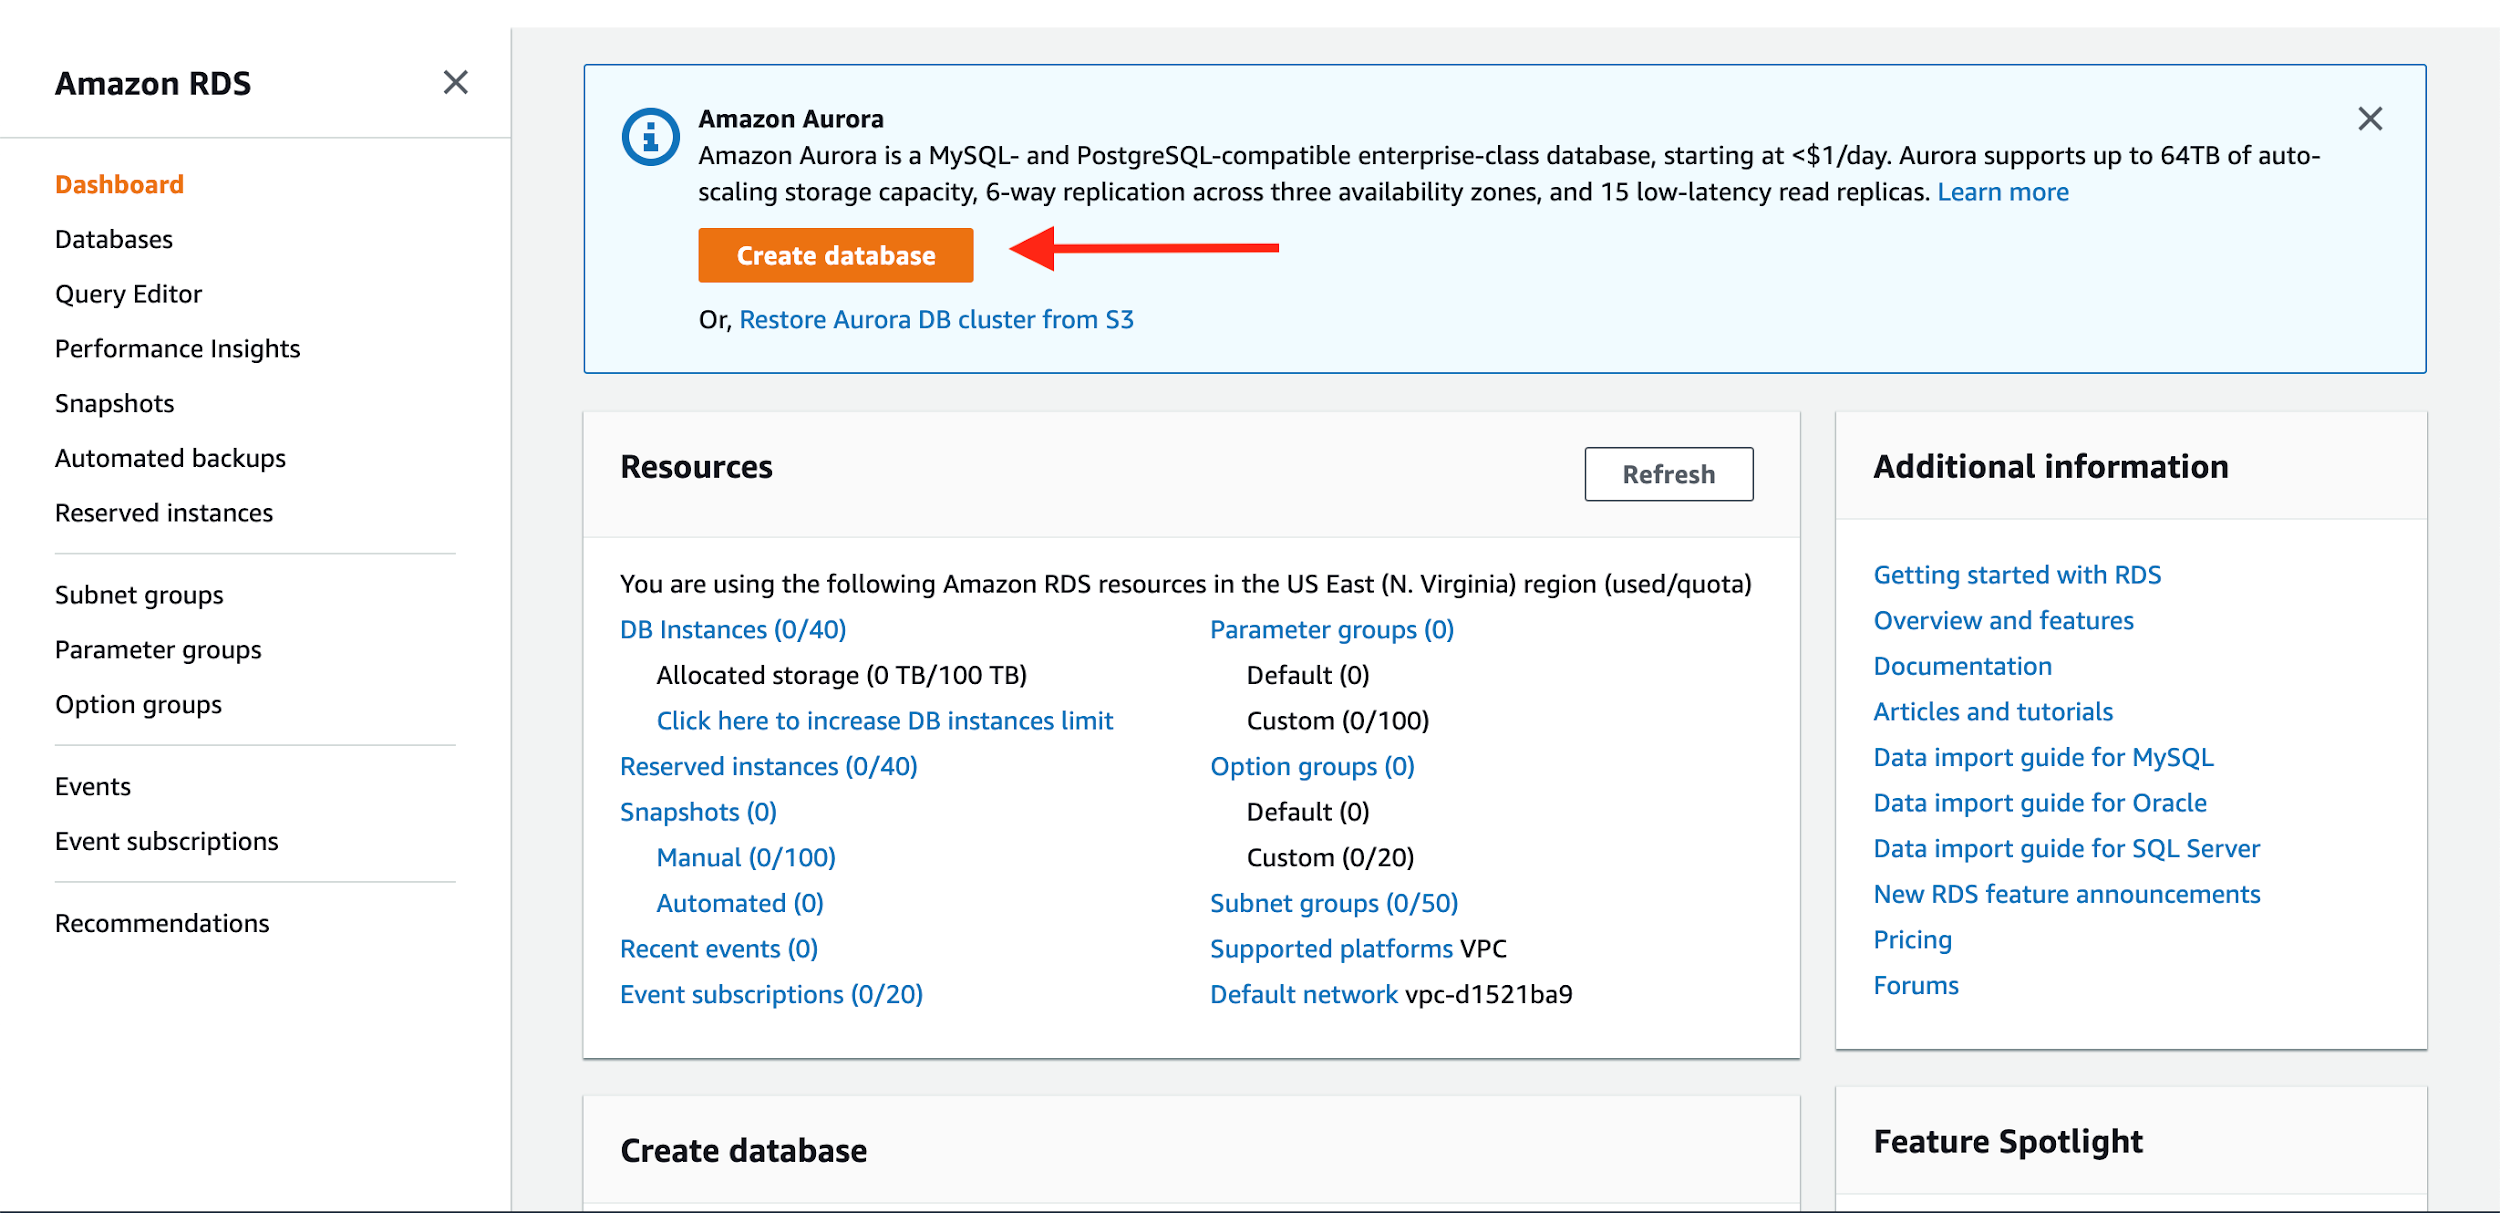This screenshot has width=2500, height=1213.
Task: Click the orange Create database button
Action: coord(836,255)
